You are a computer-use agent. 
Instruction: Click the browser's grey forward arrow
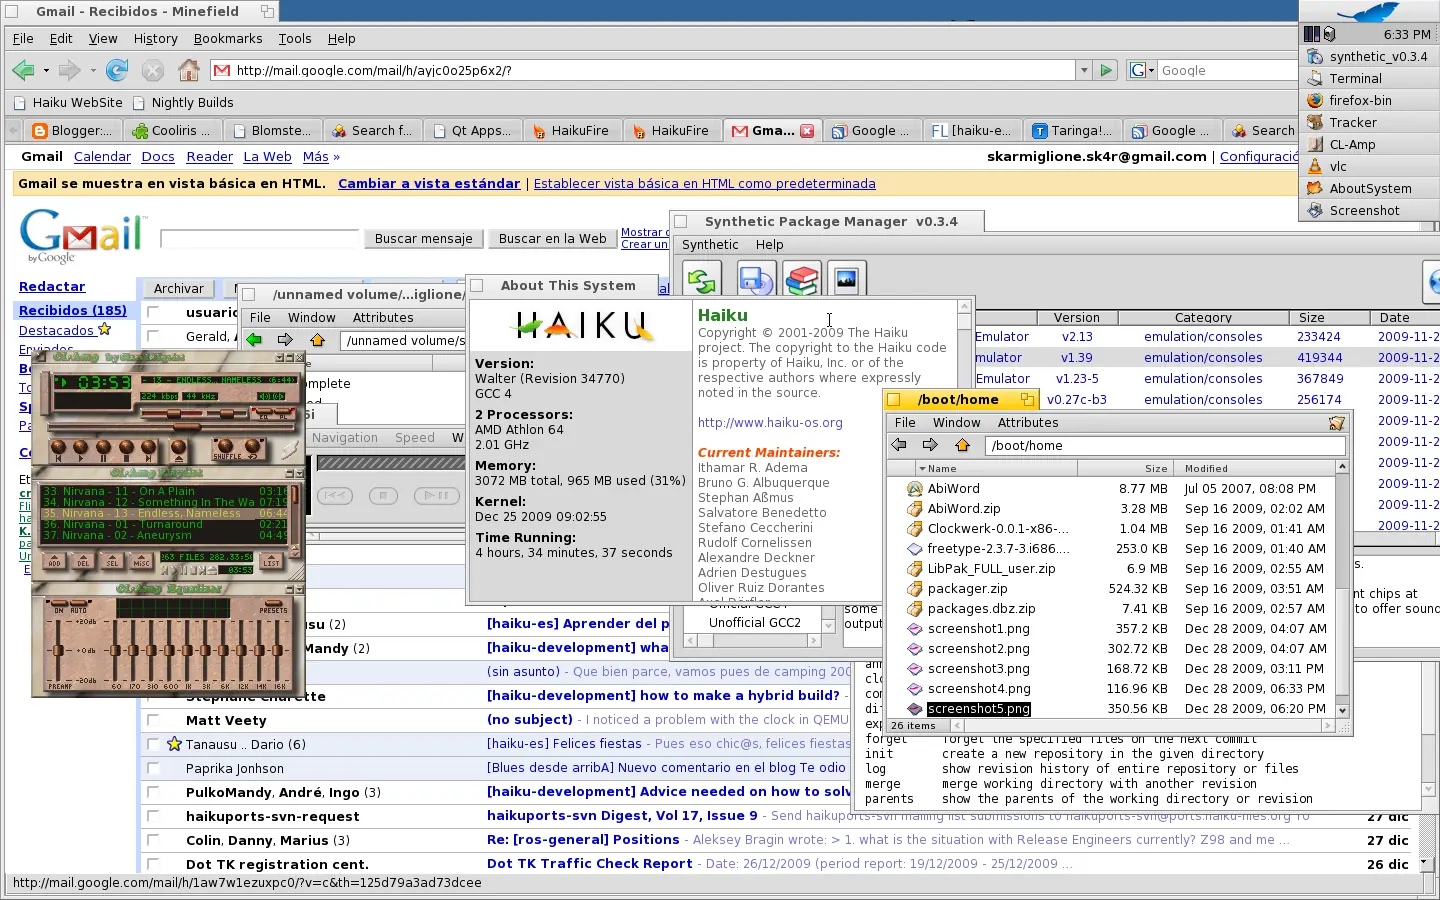click(x=69, y=70)
